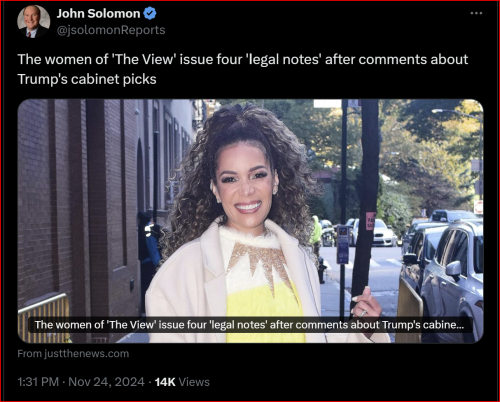This screenshot has height=402, width=500.
Task: View the 14K view count number
Action: [165, 382]
